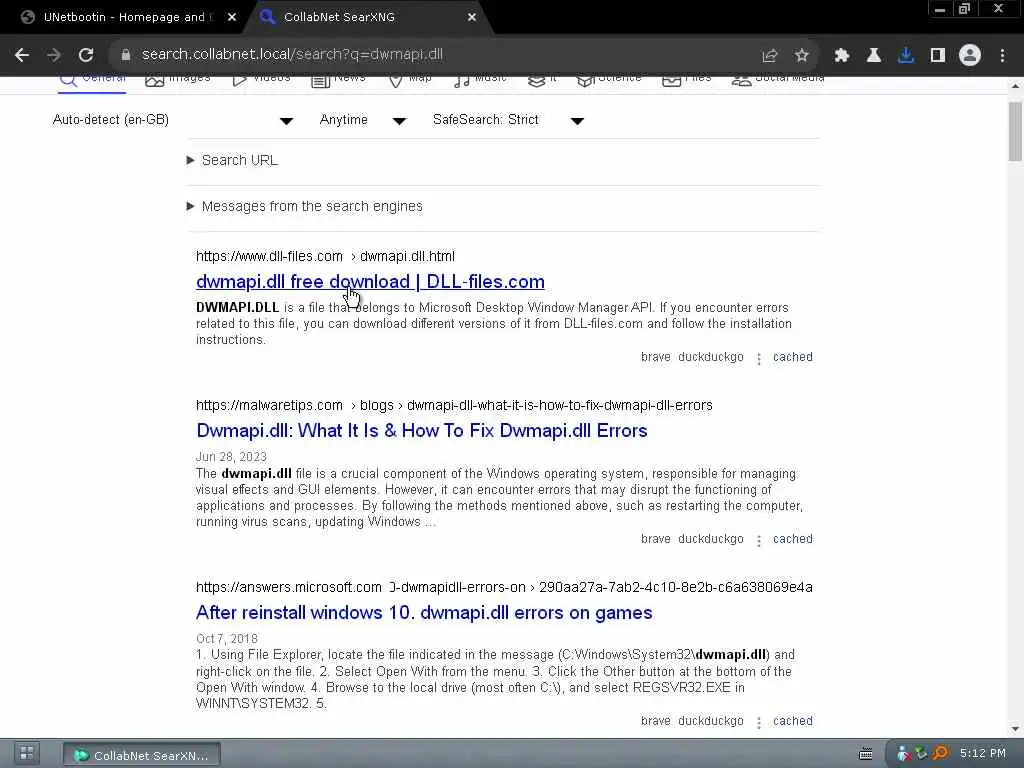Open dwmapi.dll free download DLL-files.com result

(x=370, y=281)
